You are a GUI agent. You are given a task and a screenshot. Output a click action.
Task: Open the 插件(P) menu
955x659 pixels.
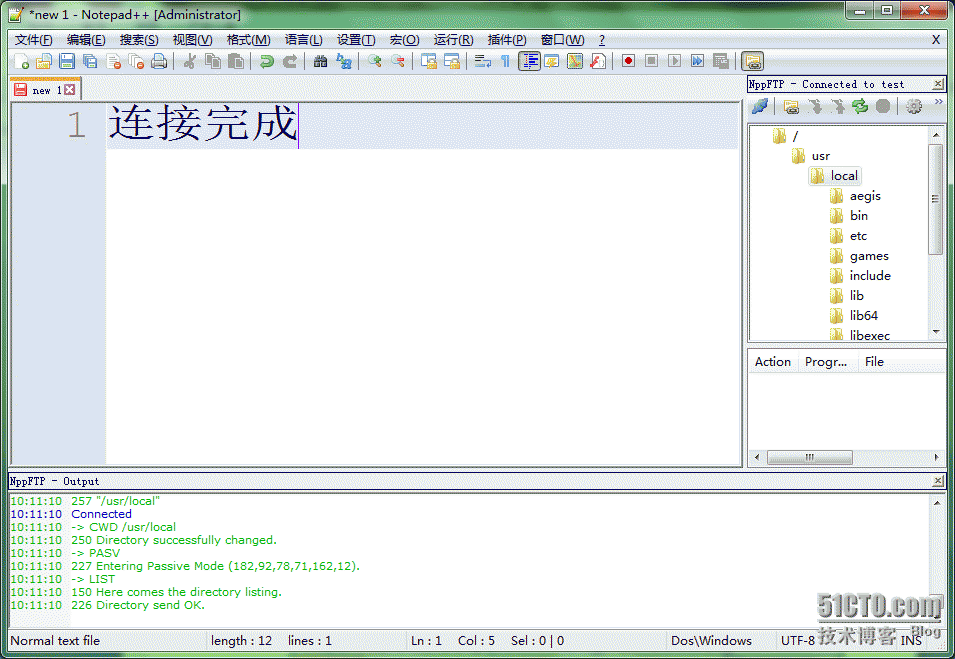click(507, 40)
